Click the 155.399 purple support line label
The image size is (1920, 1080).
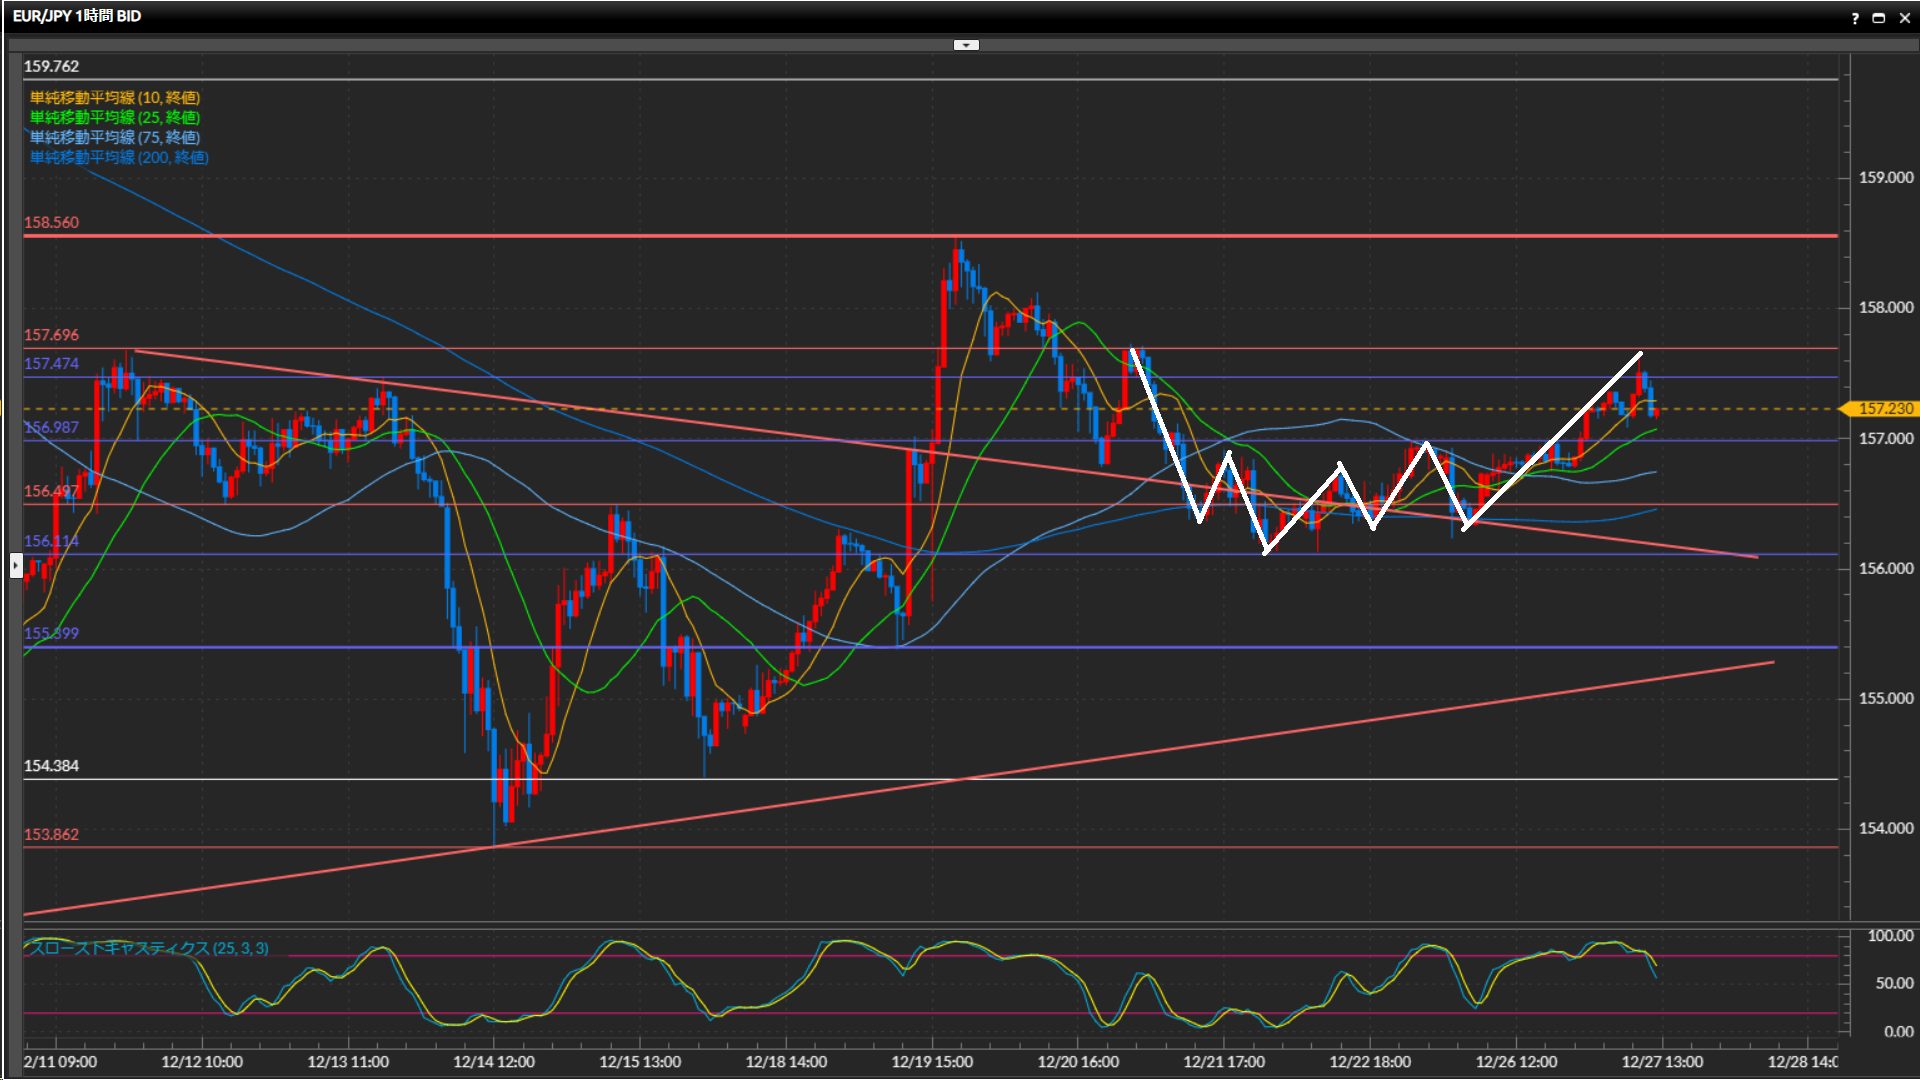coord(51,633)
